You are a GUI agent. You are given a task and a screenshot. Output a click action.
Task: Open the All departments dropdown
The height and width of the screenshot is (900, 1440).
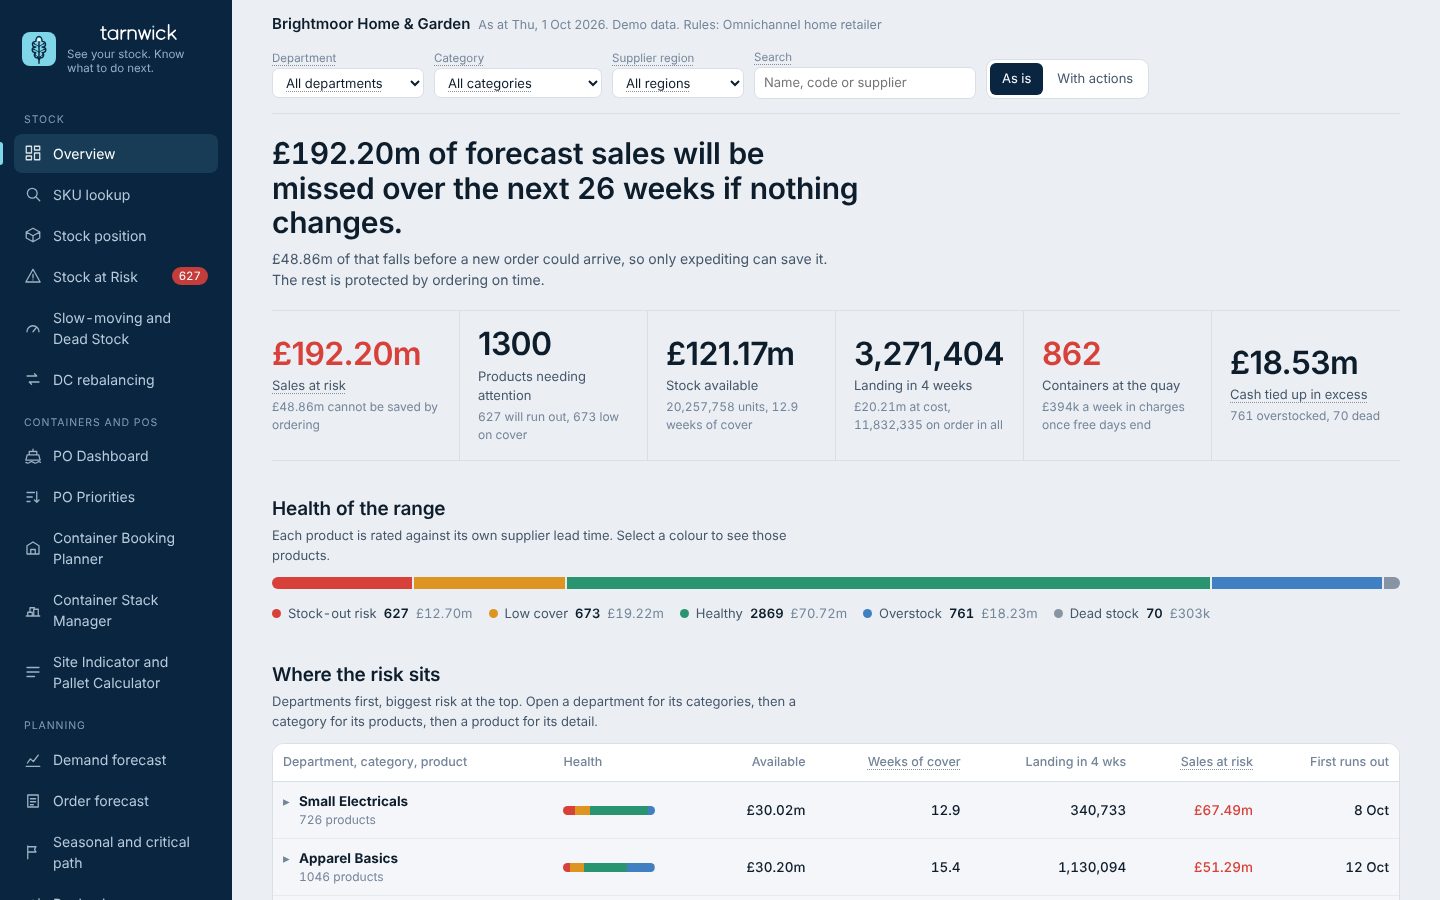(348, 83)
